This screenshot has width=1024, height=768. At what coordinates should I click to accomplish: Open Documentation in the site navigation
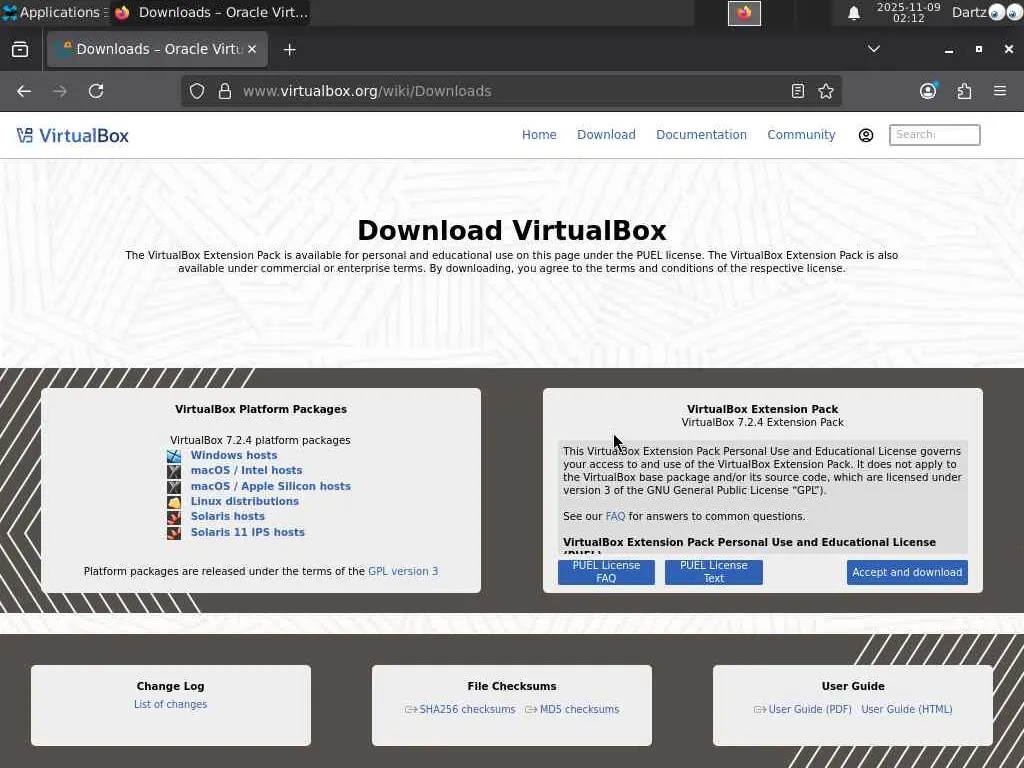pos(701,135)
